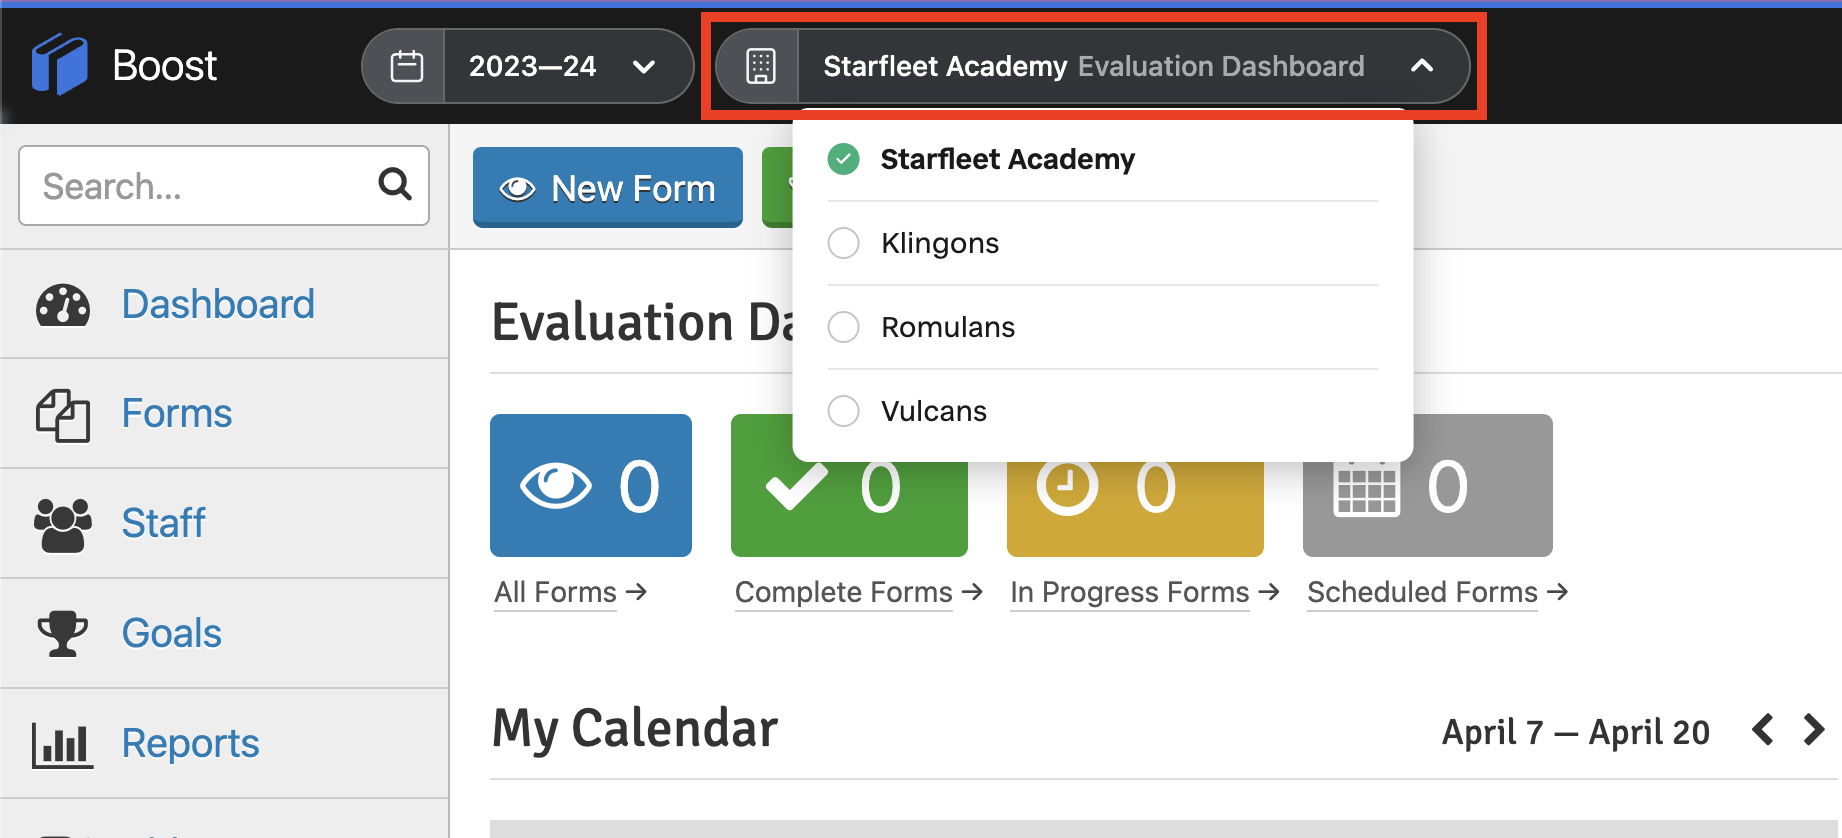
Task: Select the Klingons radio option
Action: point(844,243)
